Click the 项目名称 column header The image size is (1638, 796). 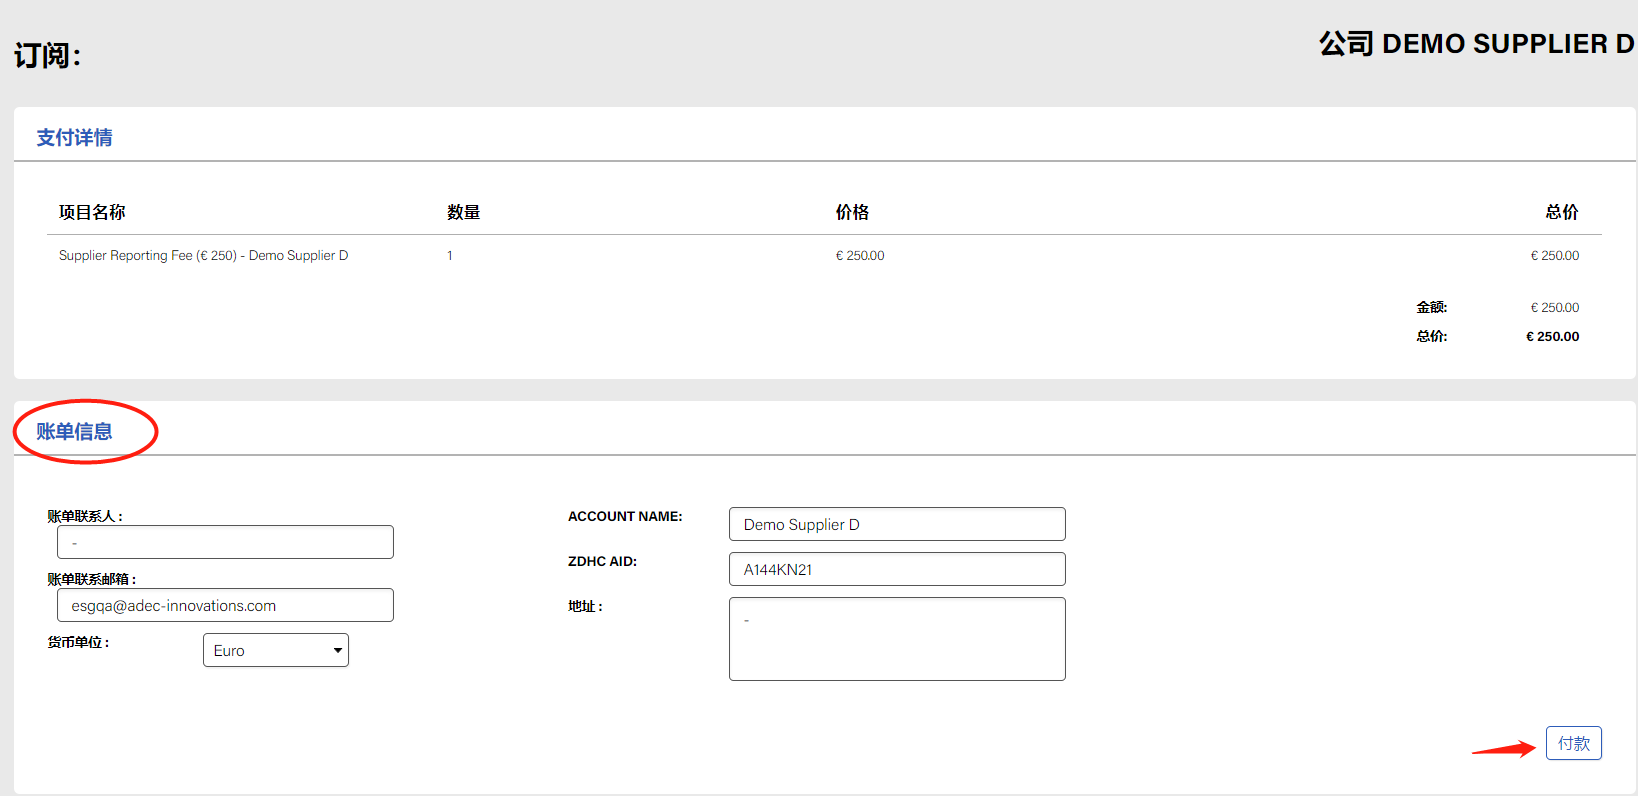point(92,212)
